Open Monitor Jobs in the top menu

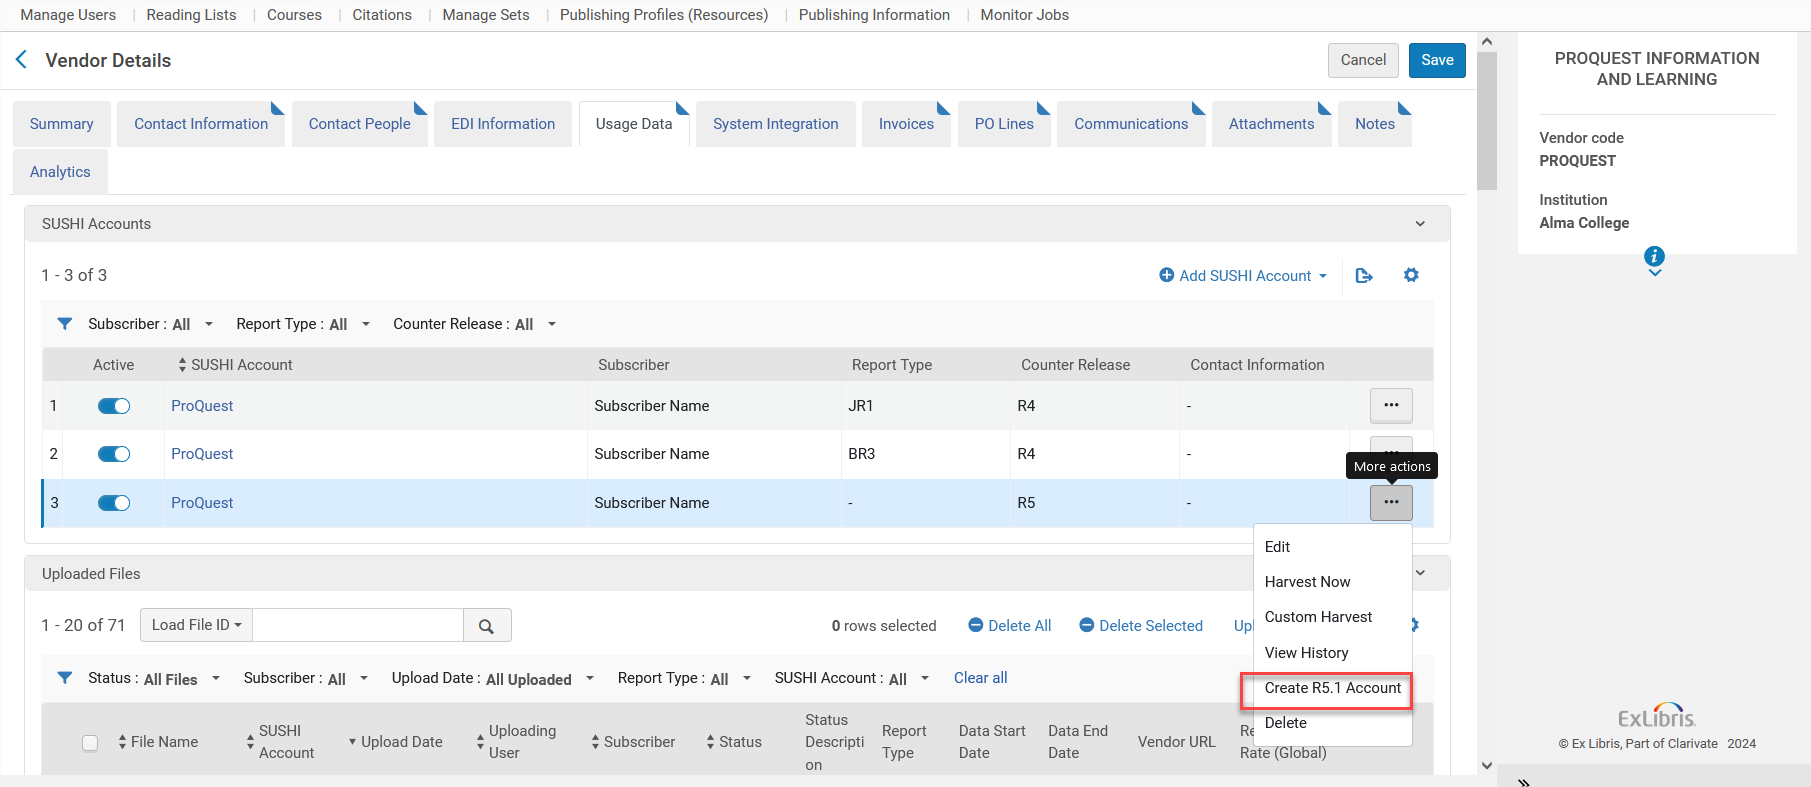(1024, 15)
